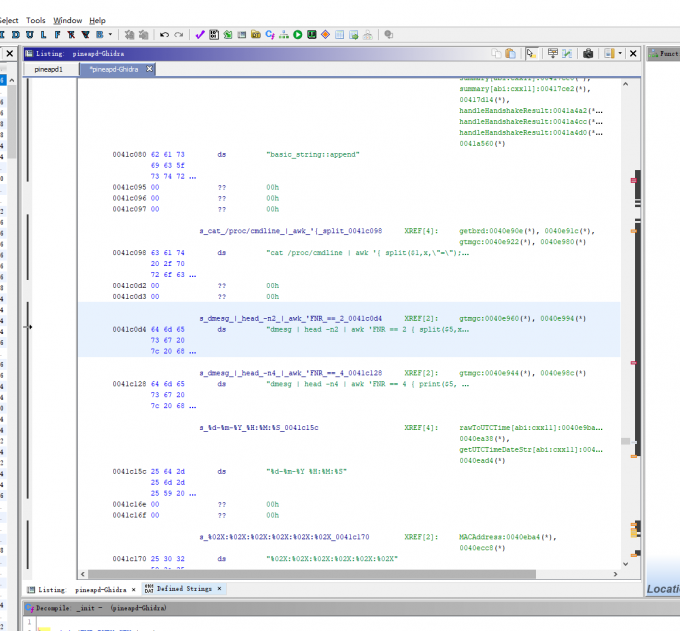Click the function hierarchy tree icon
This screenshot has height=631, width=680.
(x=284, y=35)
